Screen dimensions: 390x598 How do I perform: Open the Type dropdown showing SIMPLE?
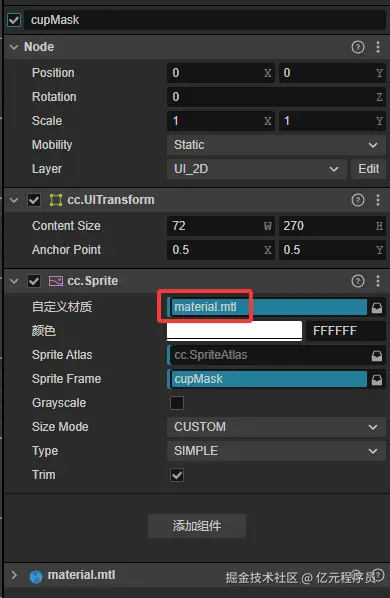(x=276, y=451)
